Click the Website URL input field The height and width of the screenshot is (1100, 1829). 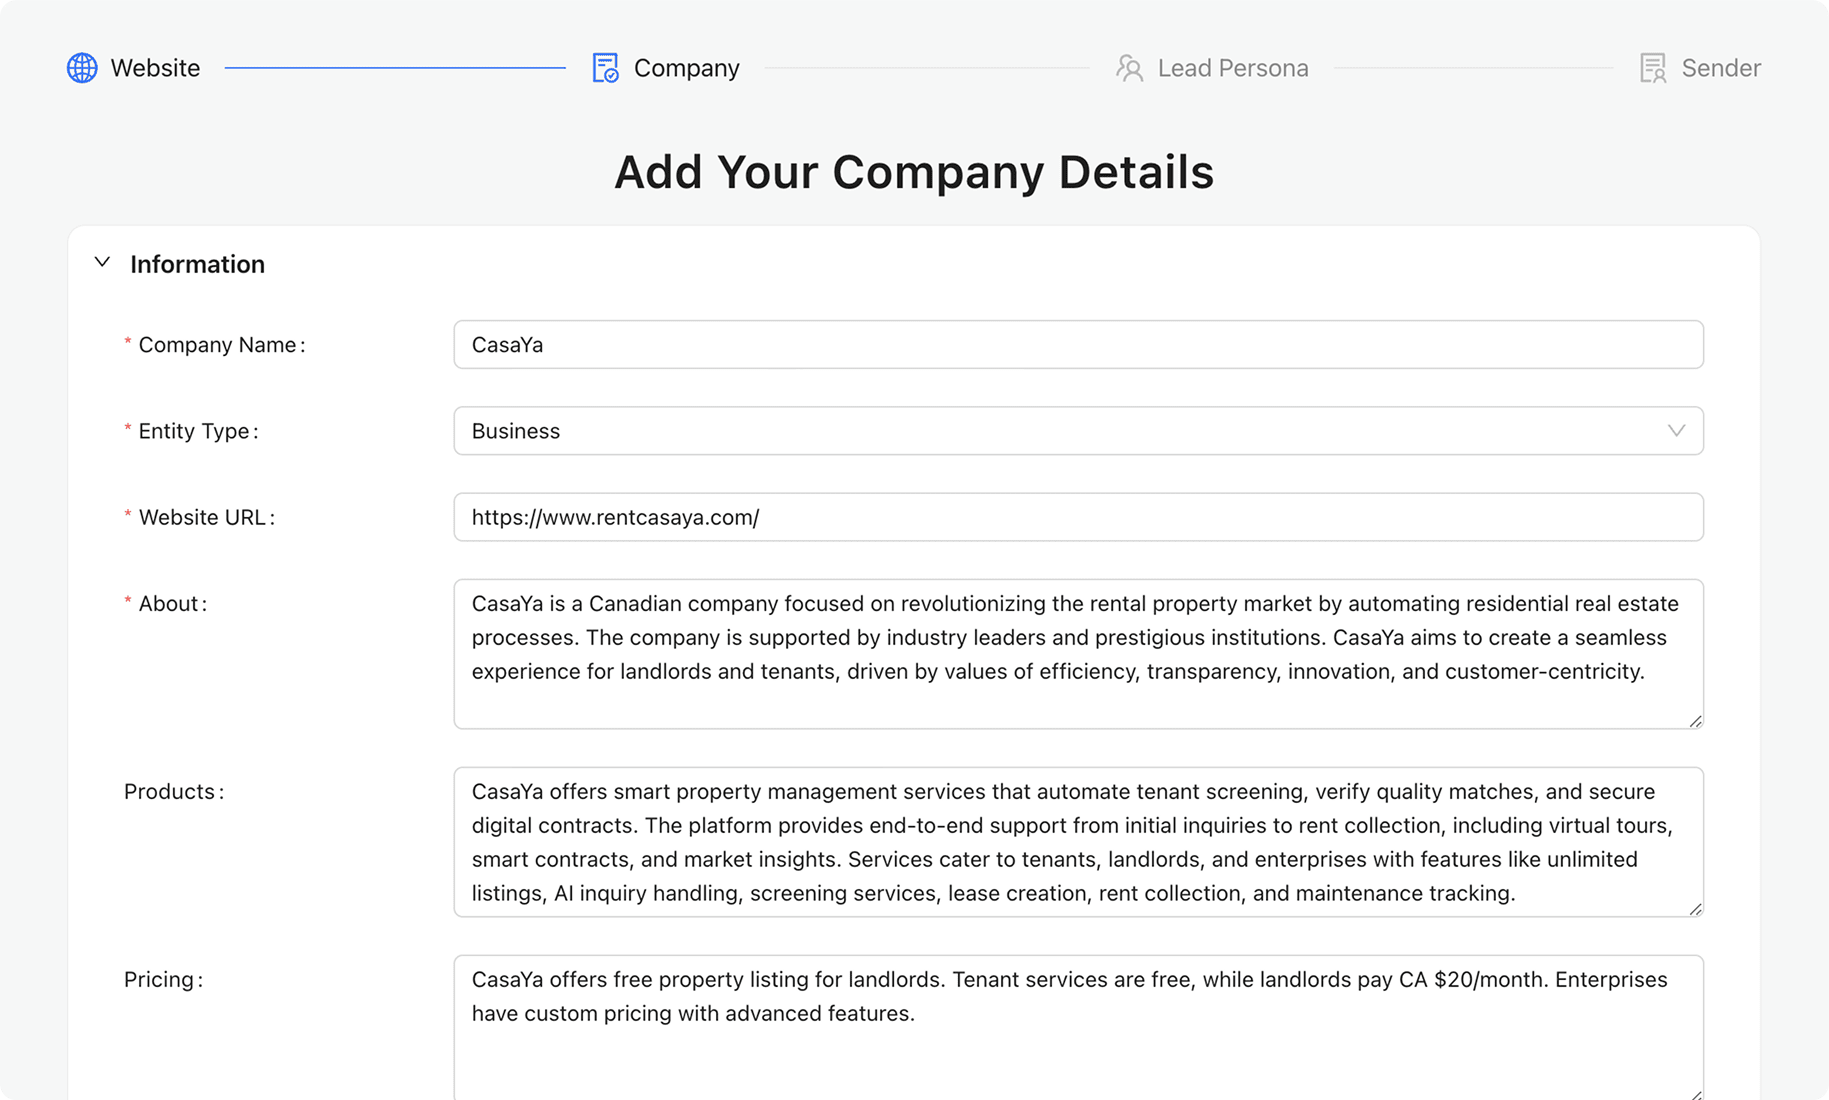point(1077,517)
